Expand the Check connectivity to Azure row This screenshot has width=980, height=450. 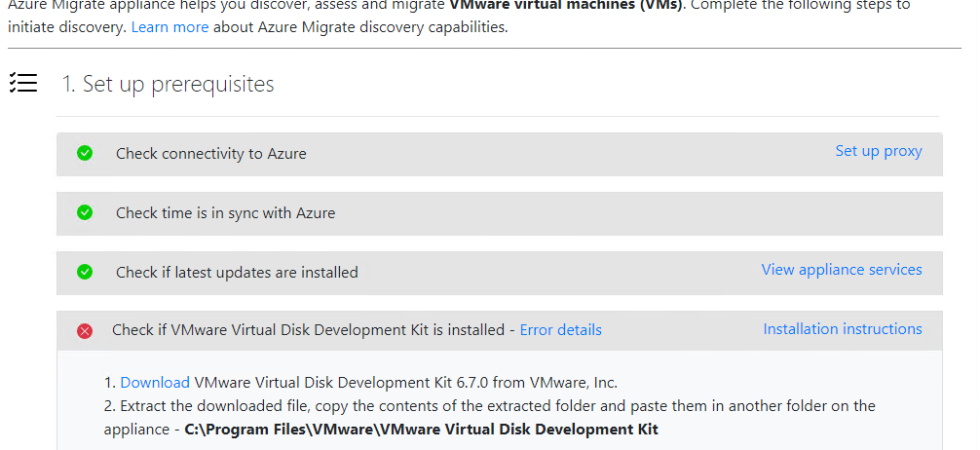(499, 154)
